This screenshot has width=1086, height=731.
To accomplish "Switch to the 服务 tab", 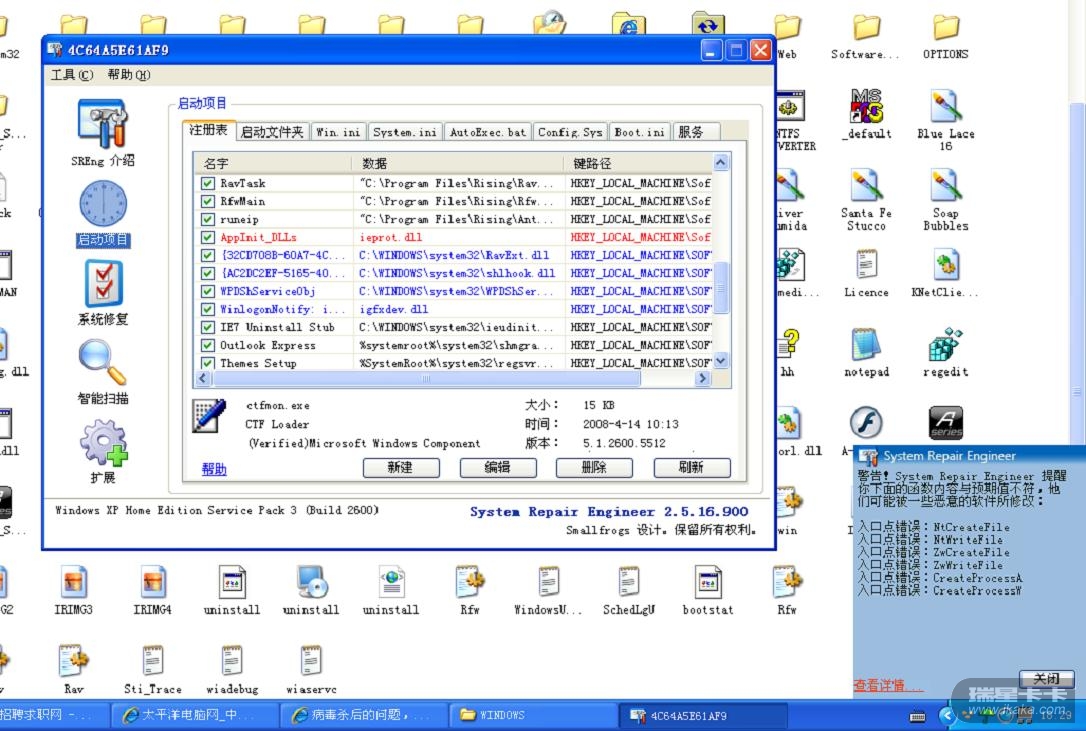I will [x=695, y=132].
